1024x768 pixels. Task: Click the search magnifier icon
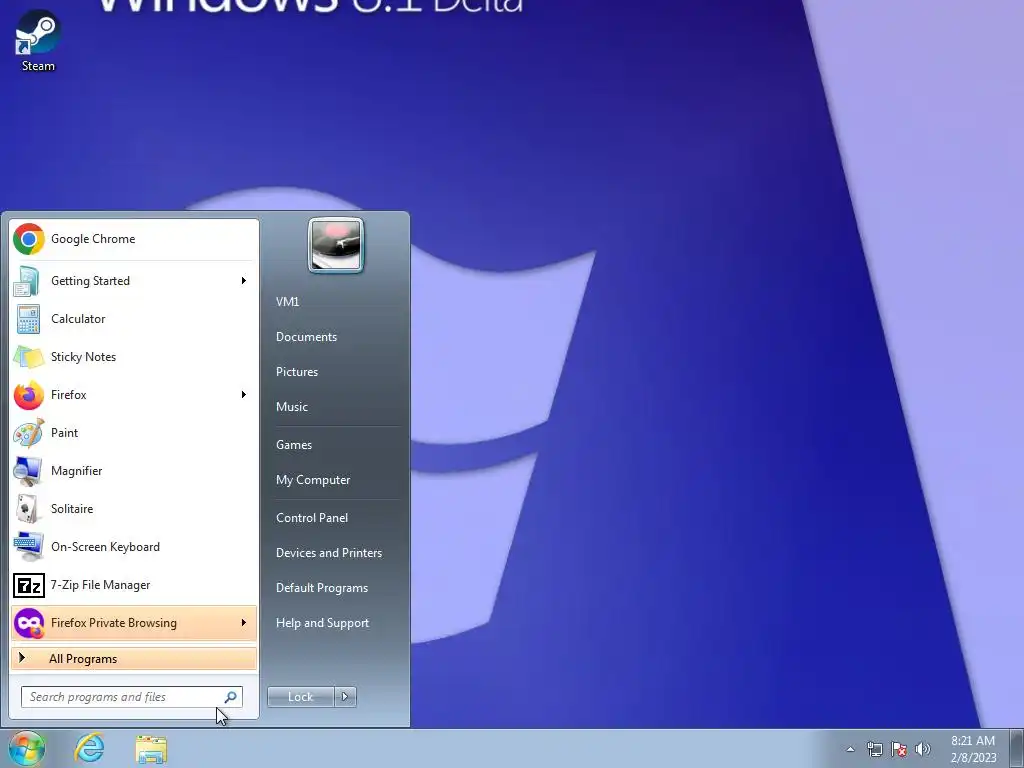(x=231, y=697)
